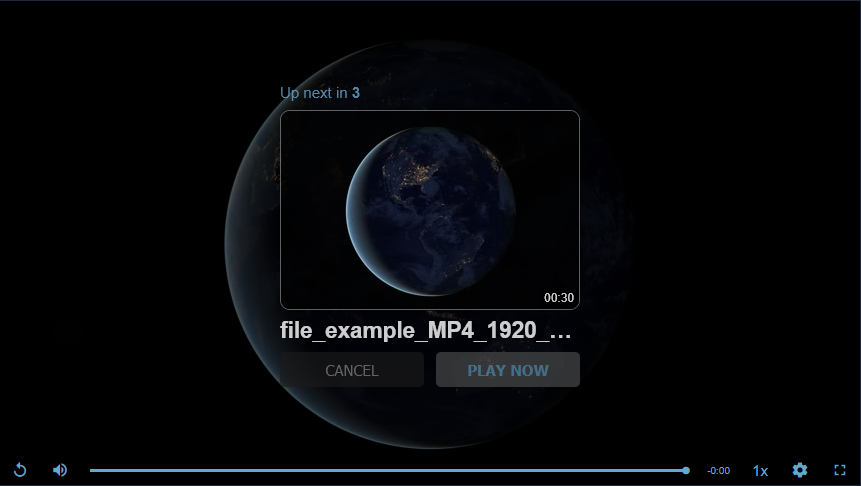Select the up next Earth video thumbnail
The height and width of the screenshot is (486, 861).
[x=430, y=210]
